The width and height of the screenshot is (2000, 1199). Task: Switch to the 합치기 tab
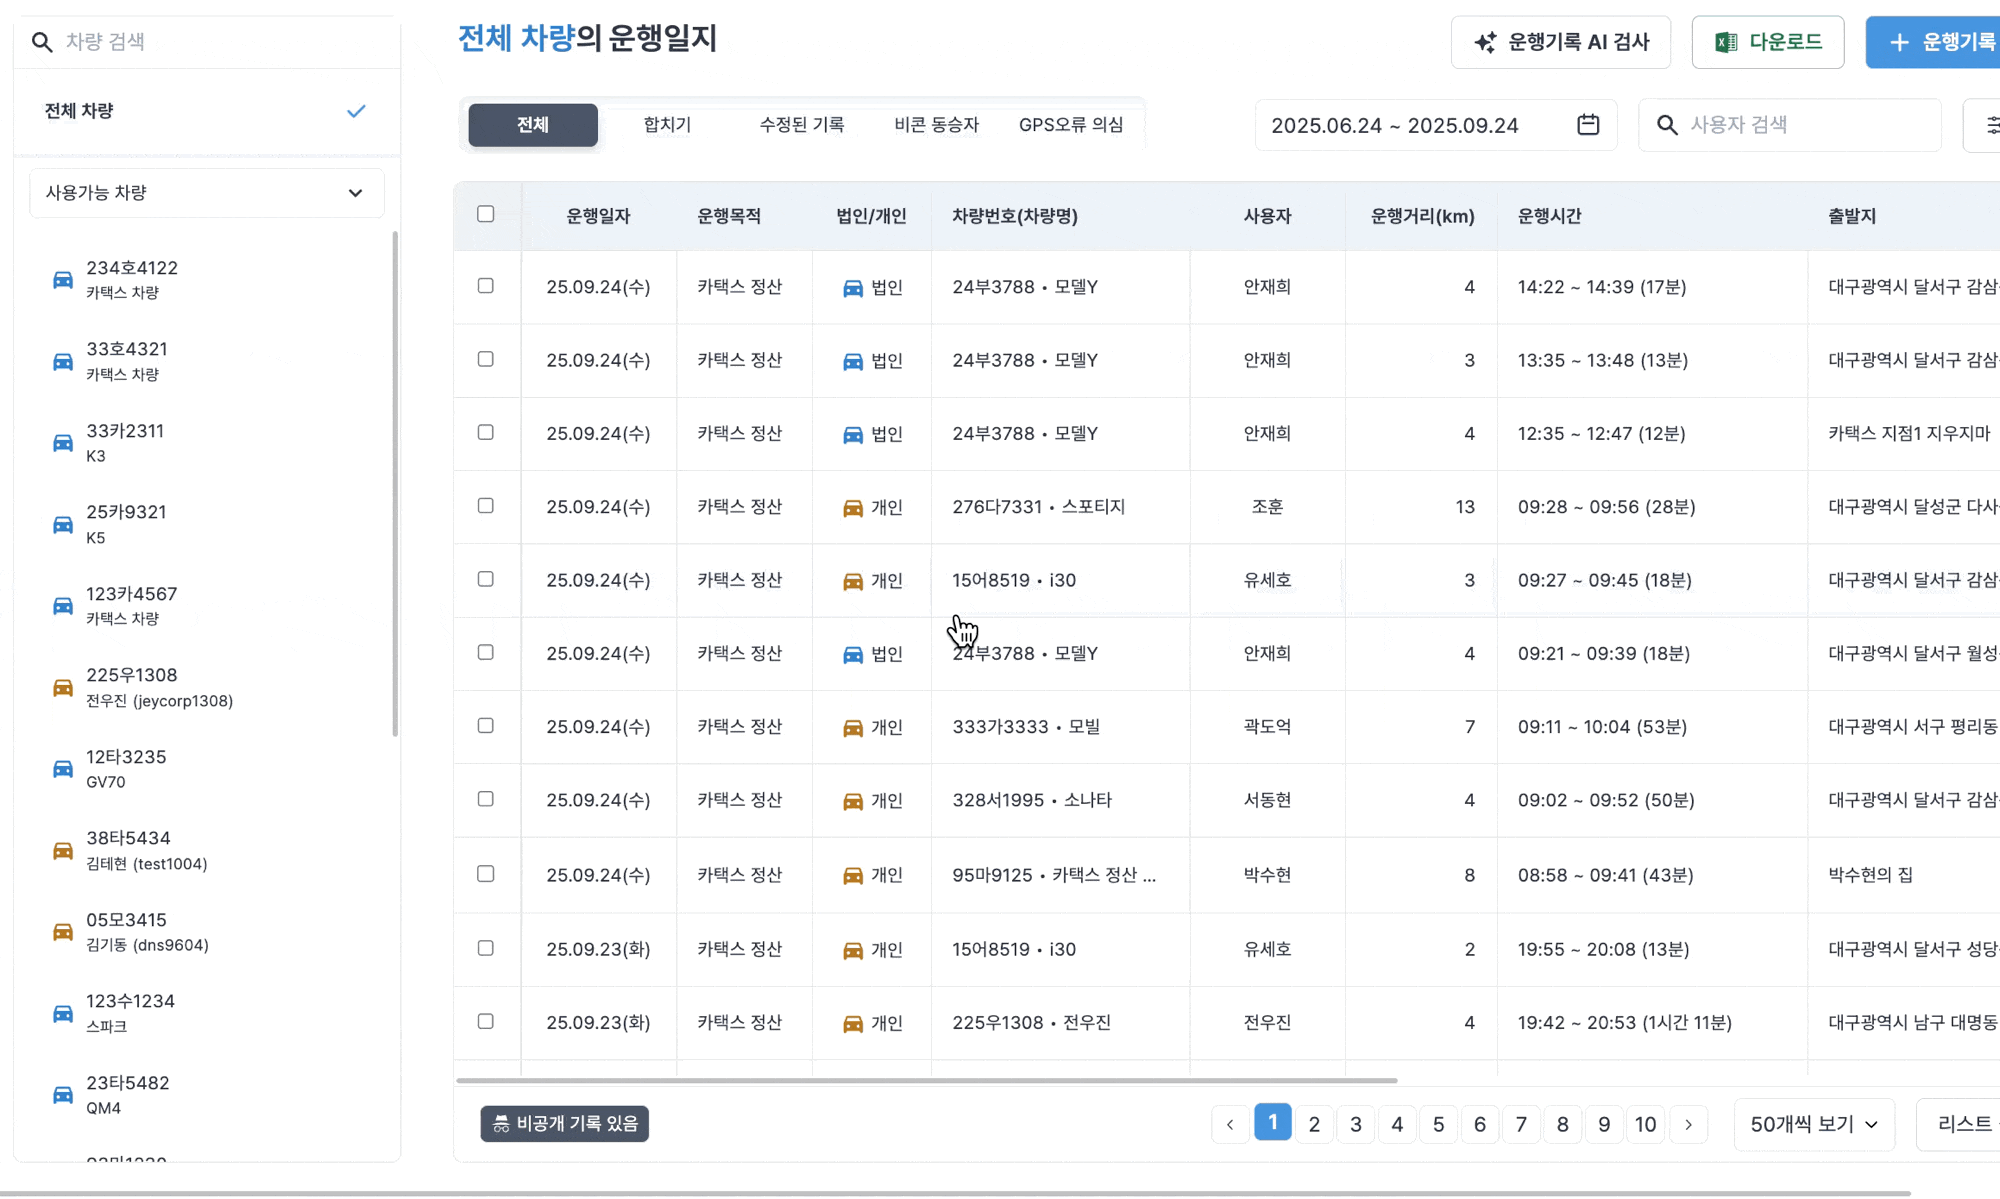point(667,125)
